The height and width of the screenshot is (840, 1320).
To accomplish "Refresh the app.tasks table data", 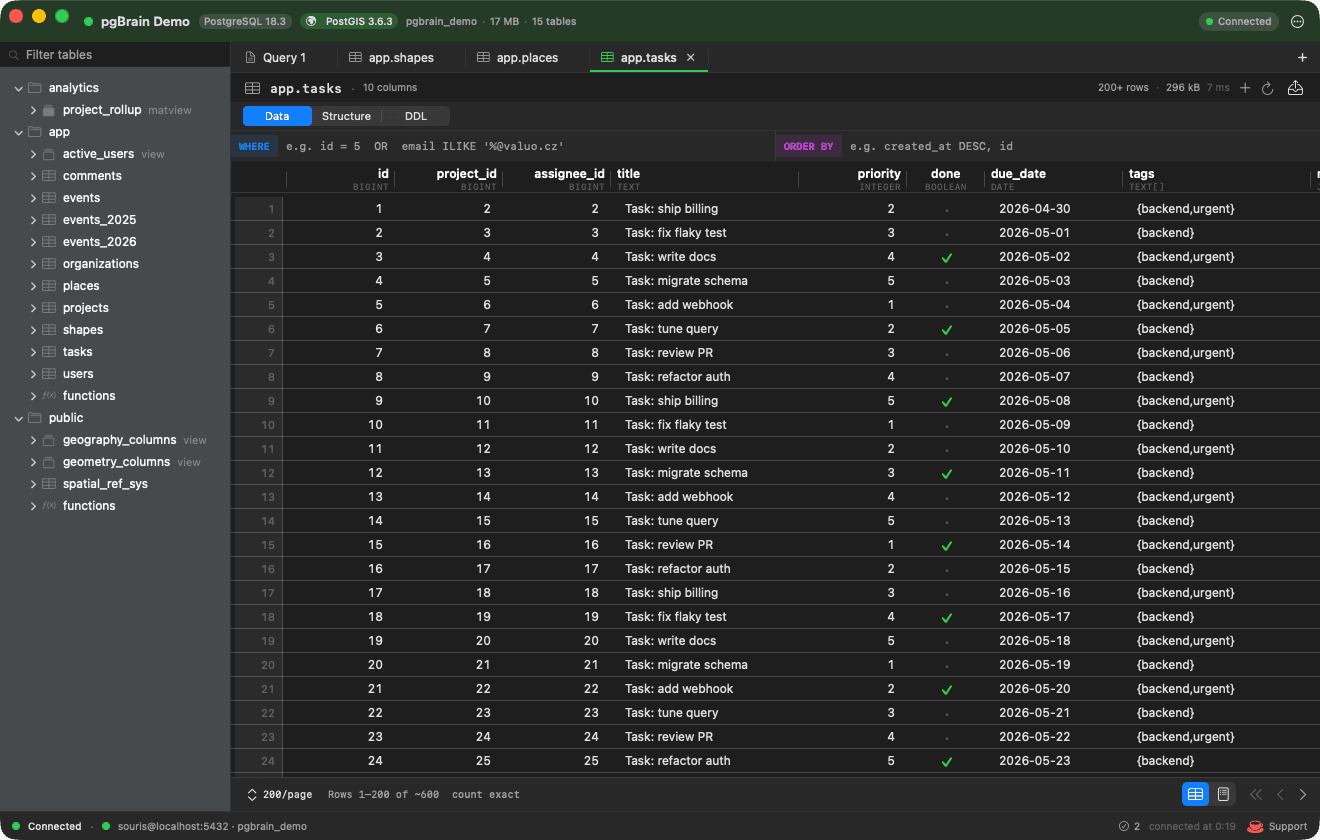I will coord(1268,88).
